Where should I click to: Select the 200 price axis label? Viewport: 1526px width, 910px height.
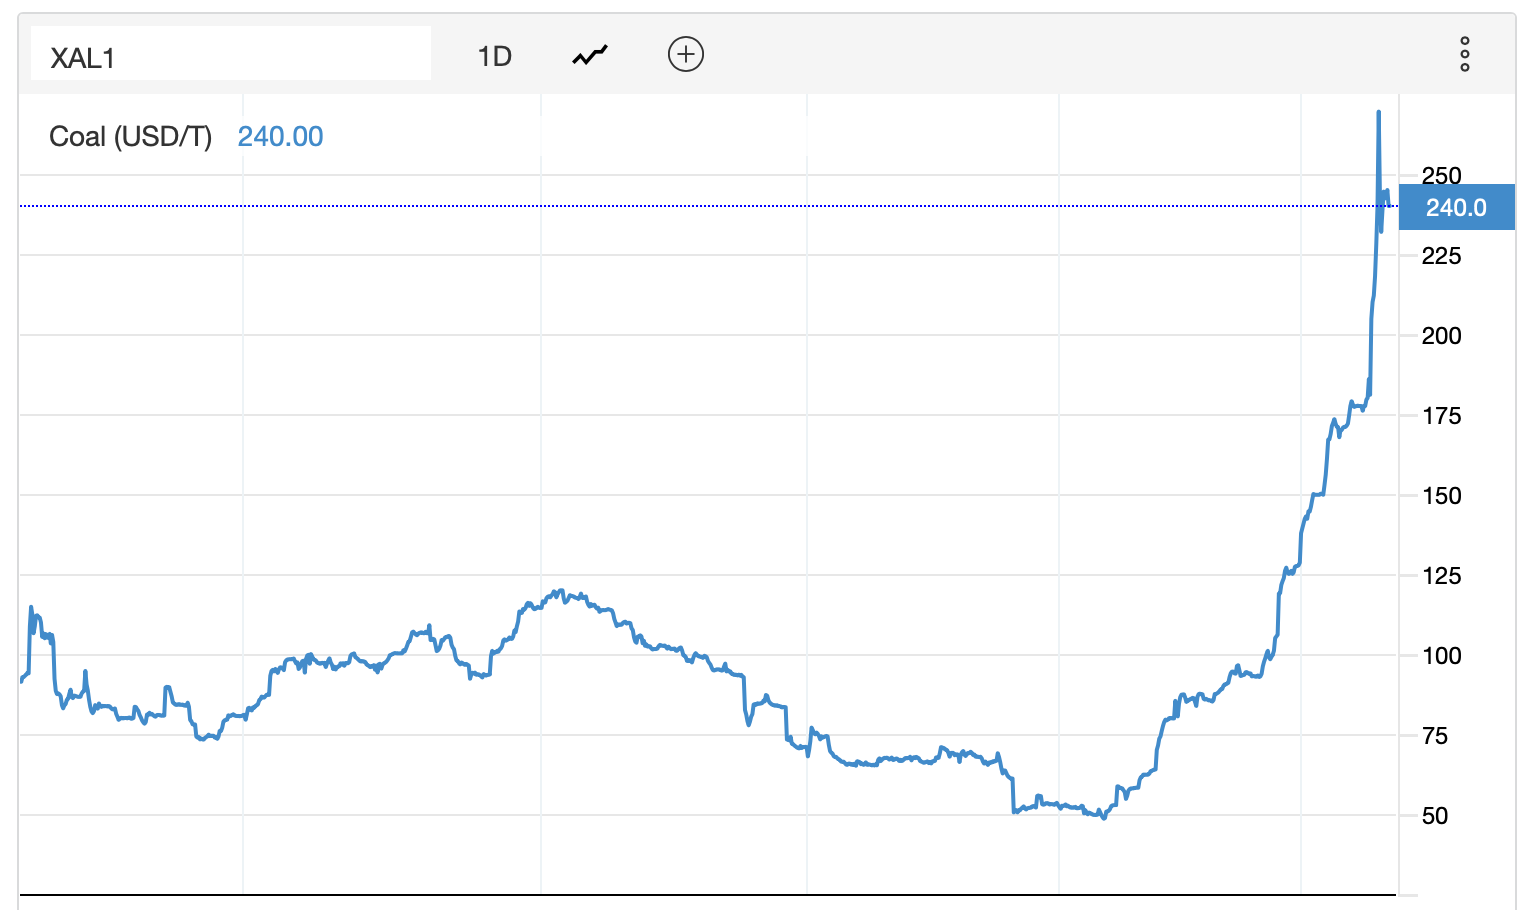point(1441,336)
